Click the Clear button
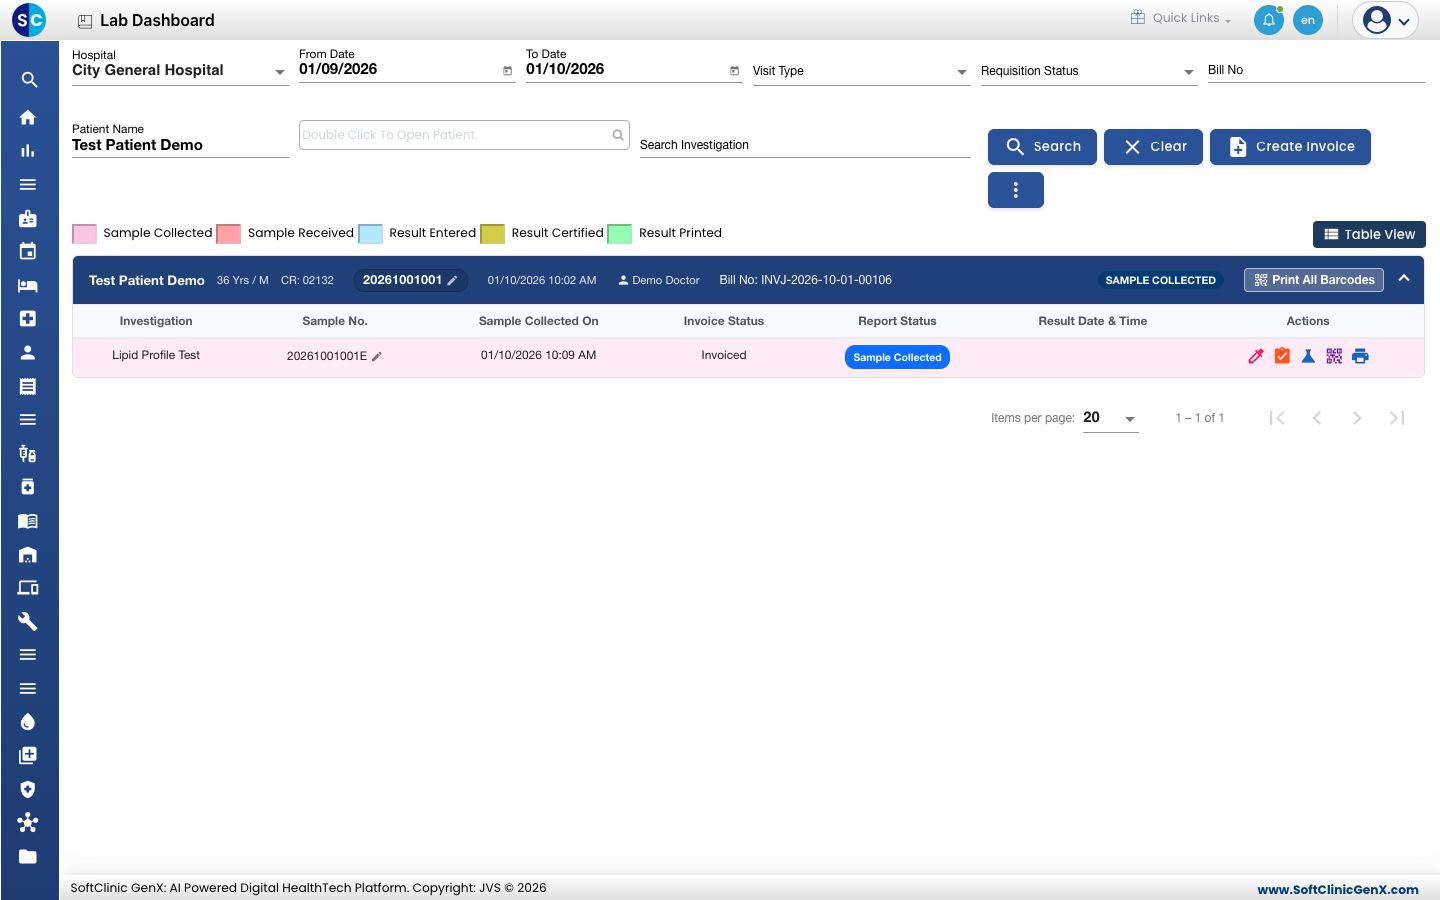The height and width of the screenshot is (900, 1440). coord(1153,147)
